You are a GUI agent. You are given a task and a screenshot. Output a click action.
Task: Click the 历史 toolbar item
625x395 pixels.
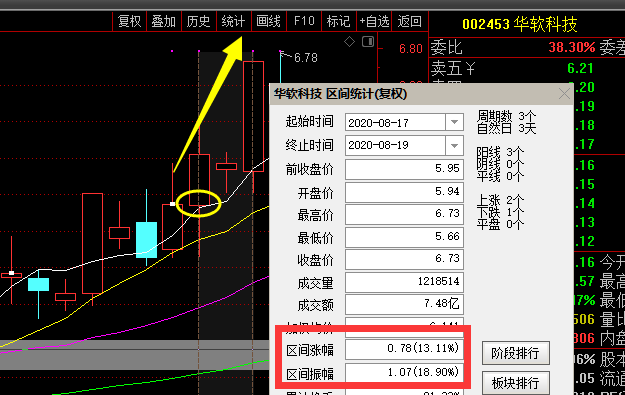(x=199, y=21)
